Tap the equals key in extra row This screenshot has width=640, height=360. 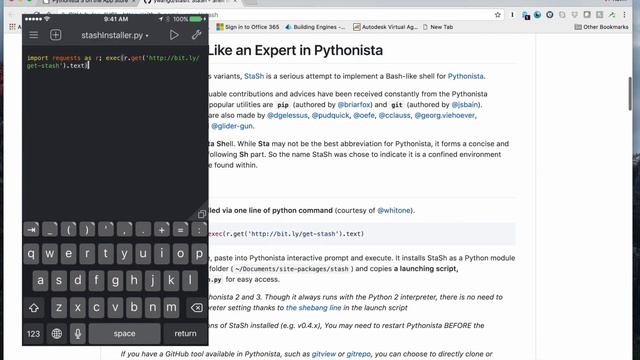pos(180,230)
